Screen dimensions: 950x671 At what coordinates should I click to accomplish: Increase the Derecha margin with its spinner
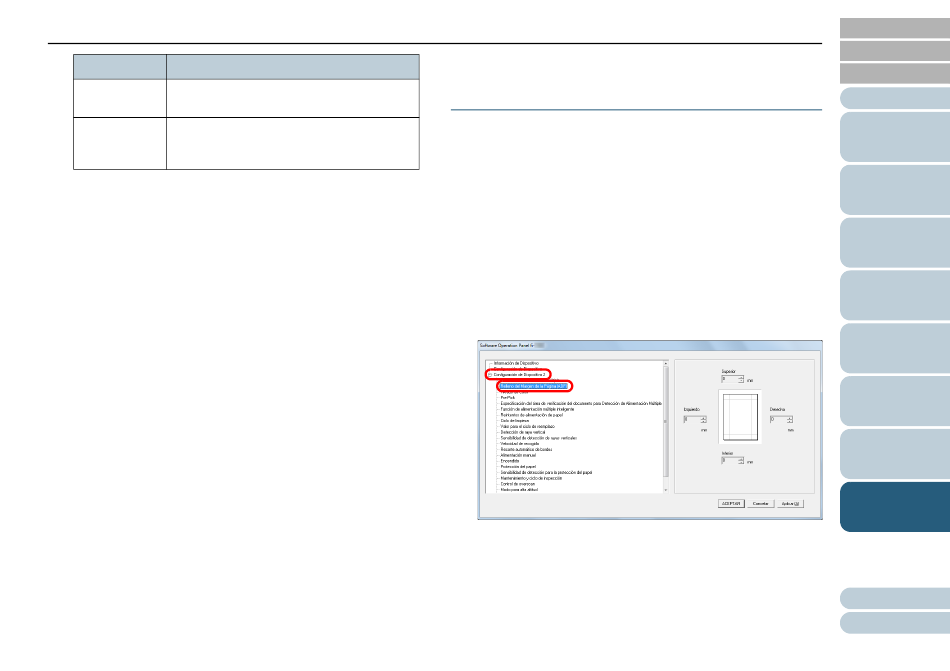(x=790, y=417)
